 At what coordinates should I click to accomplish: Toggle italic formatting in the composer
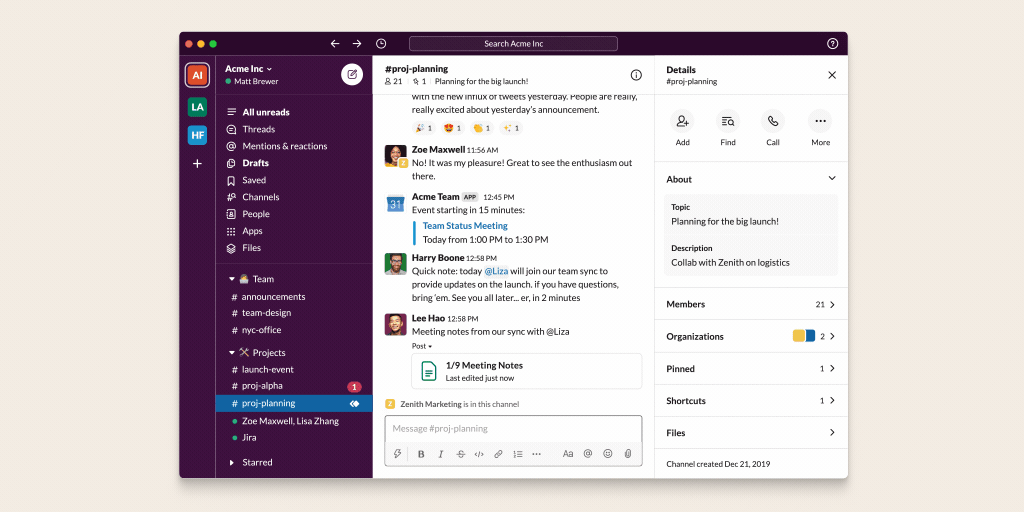pyautogui.click(x=440, y=454)
